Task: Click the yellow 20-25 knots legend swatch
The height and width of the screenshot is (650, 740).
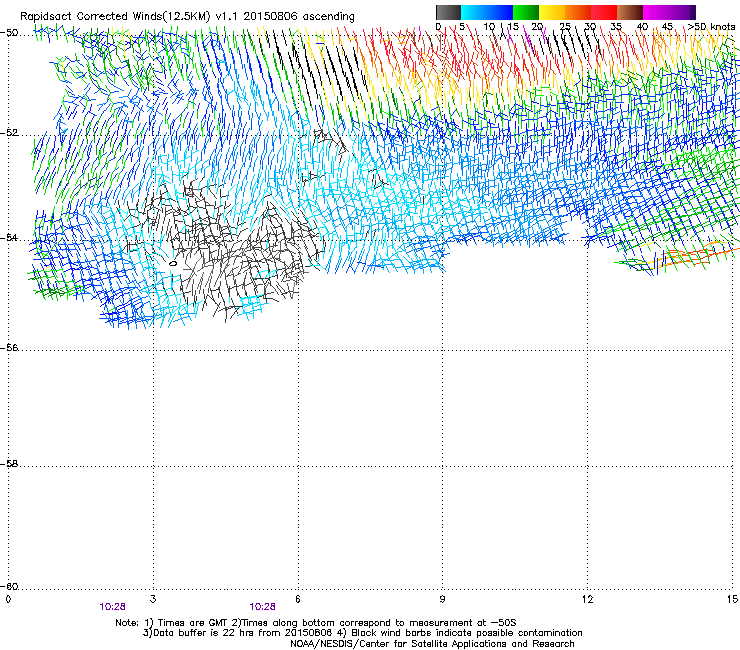Action: pos(552,12)
